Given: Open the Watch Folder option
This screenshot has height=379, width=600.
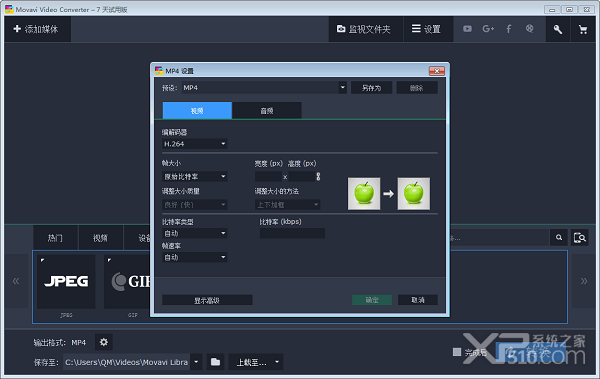Looking at the screenshot, I should pyautogui.click(x=365, y=29).
